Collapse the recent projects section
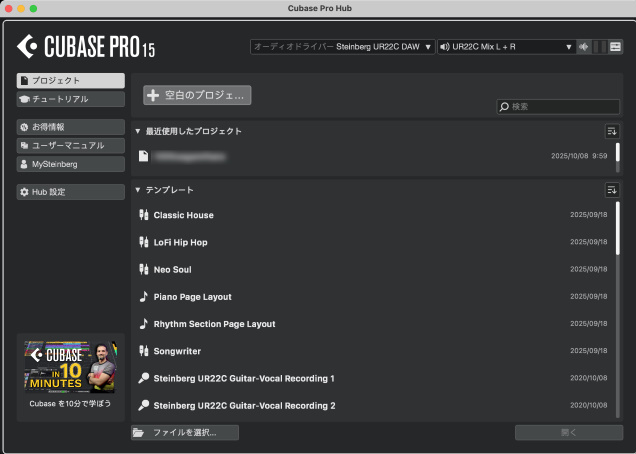 point(138,131)
